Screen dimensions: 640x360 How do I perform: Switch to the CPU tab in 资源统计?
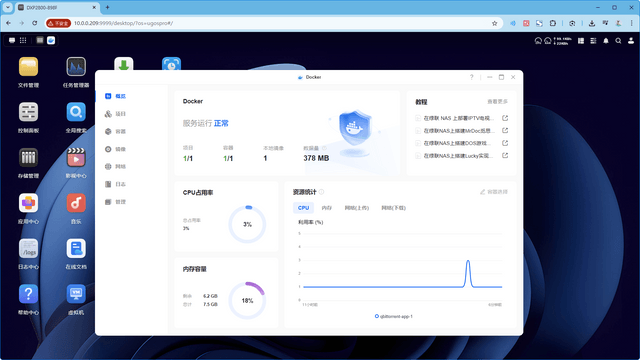pos(303,208)
